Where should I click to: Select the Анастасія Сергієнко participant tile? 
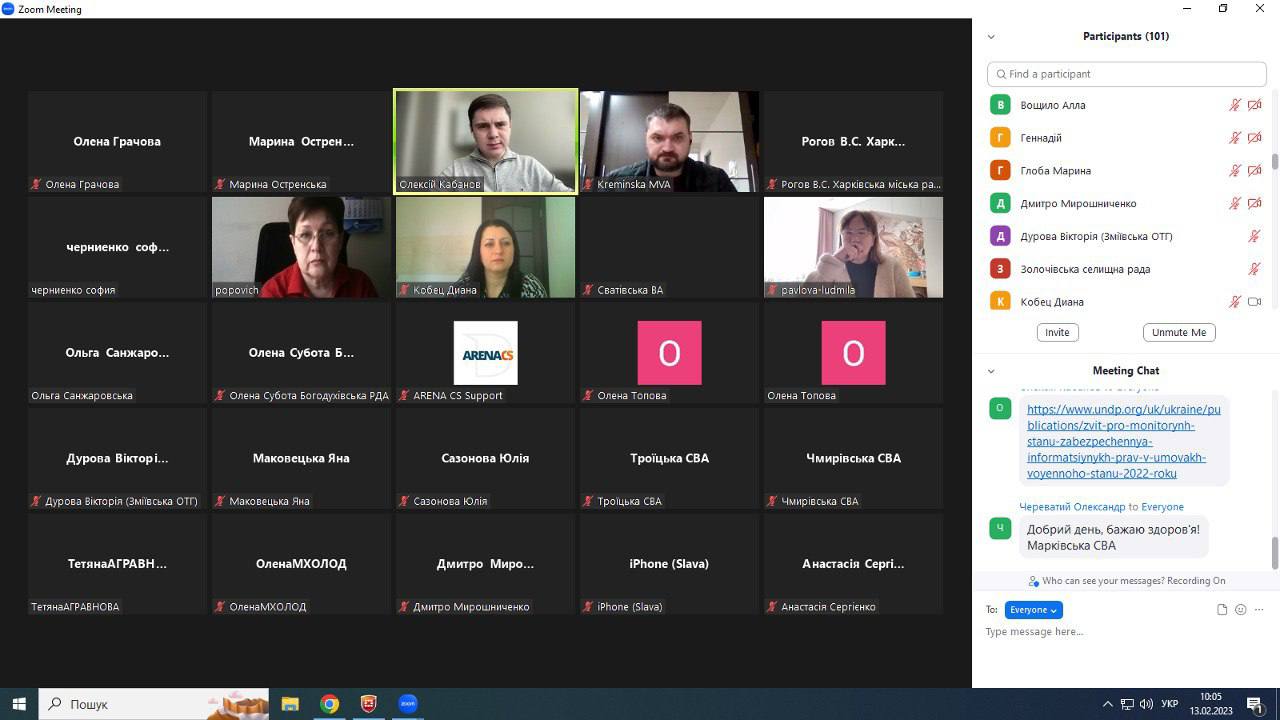click(x=853, y=564)
